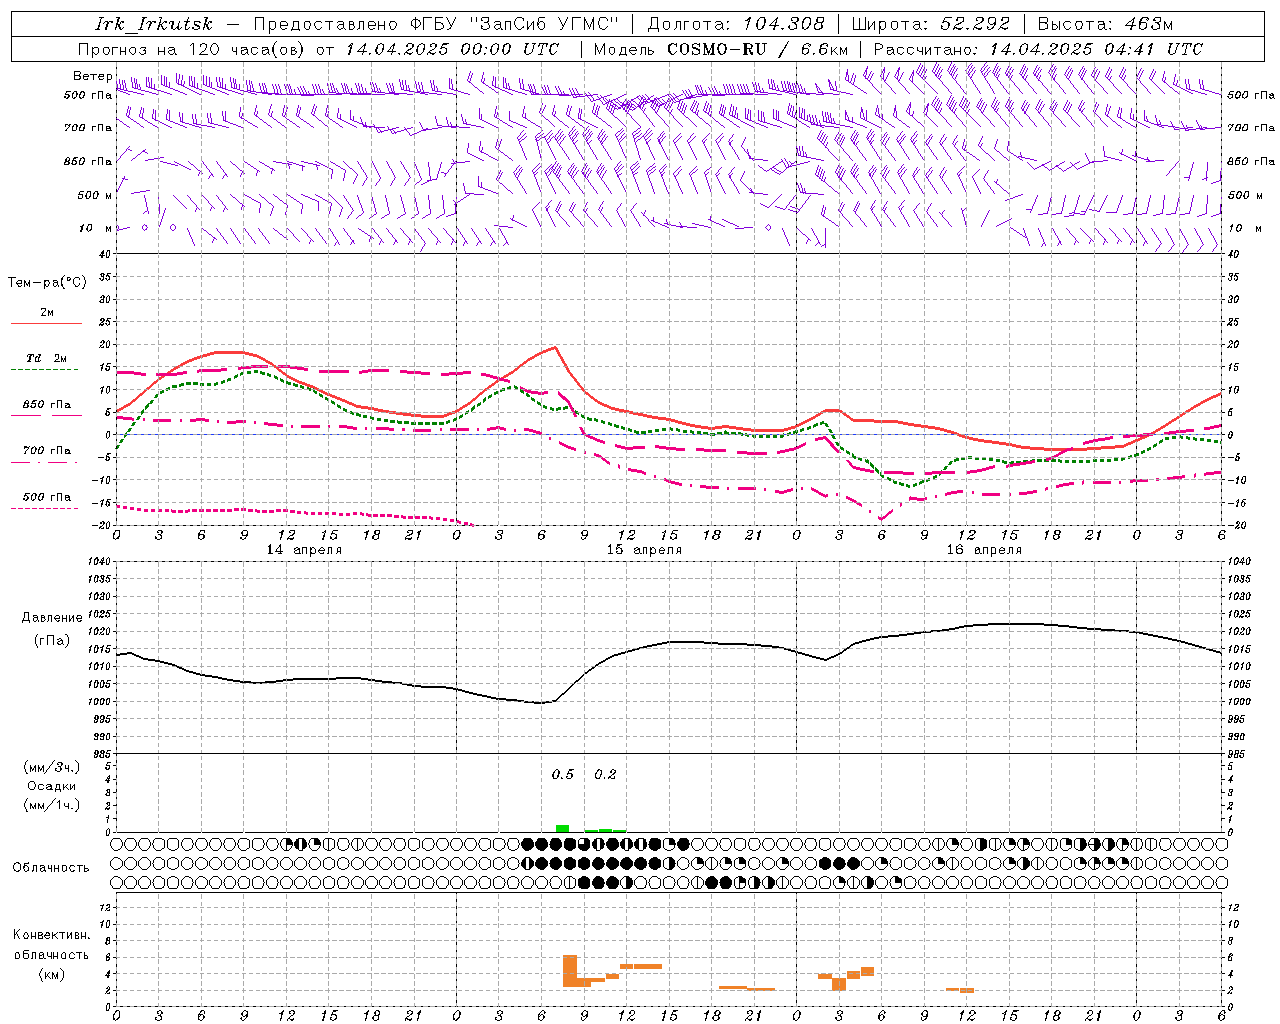1280x1024 pixels.
Task: Click the dashed line sample under 'Td 2м'
Action: point(46,370)
